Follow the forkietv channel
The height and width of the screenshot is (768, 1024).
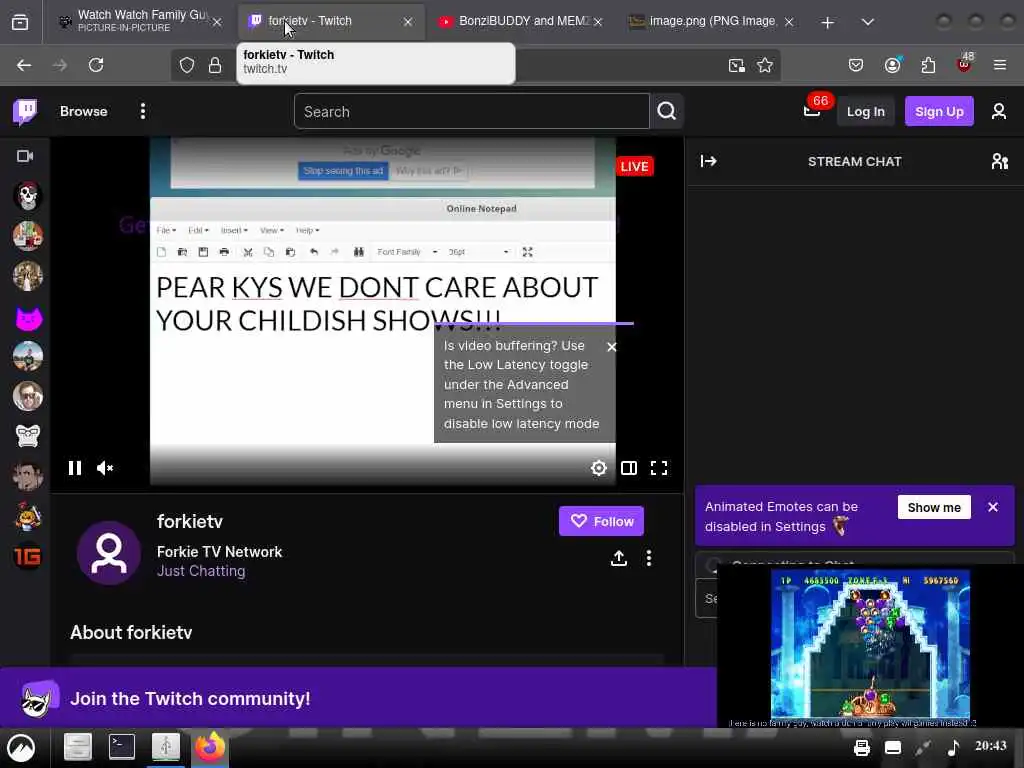pyautogui.click(x=601, y=521)
